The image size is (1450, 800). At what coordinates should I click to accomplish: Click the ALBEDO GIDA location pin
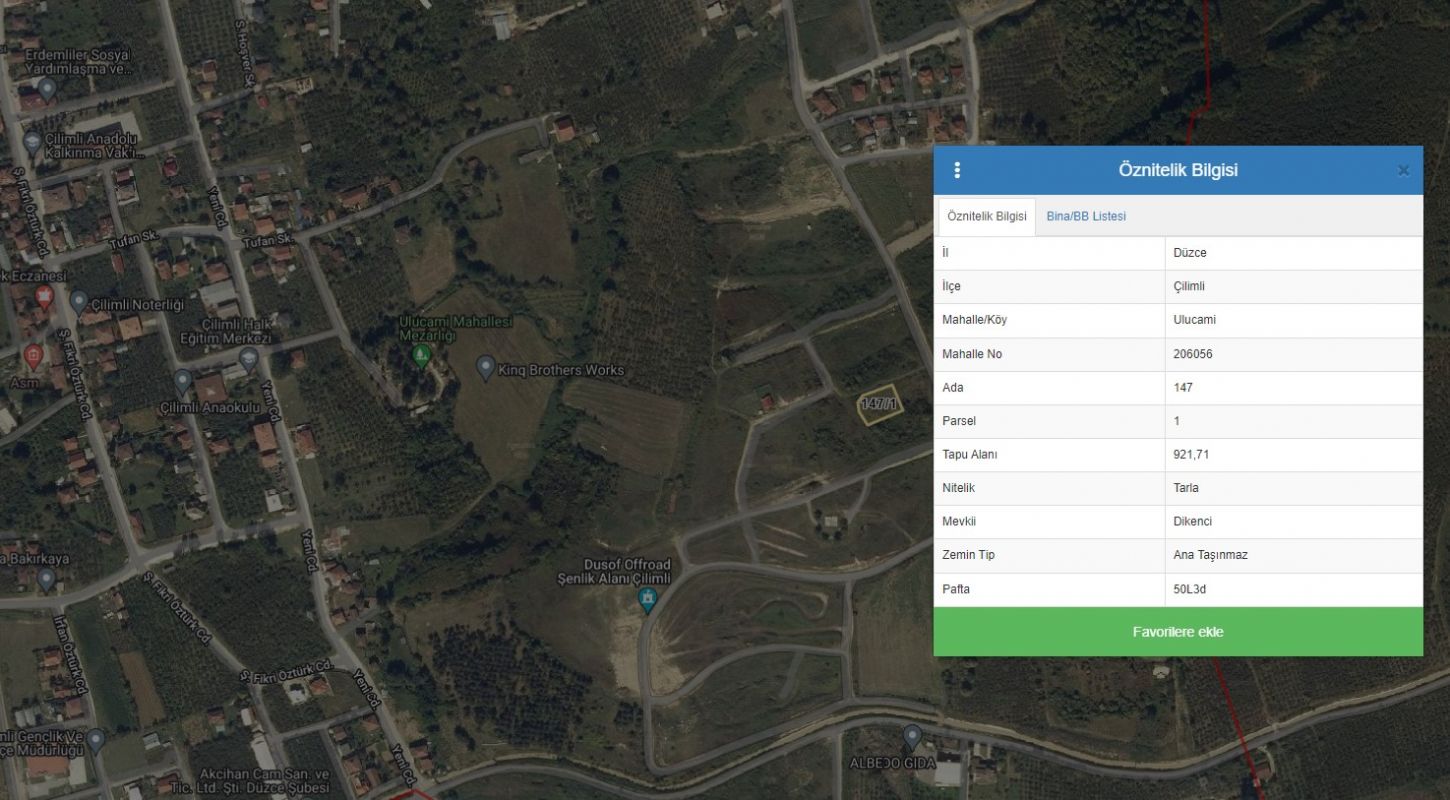click(911, 738)
